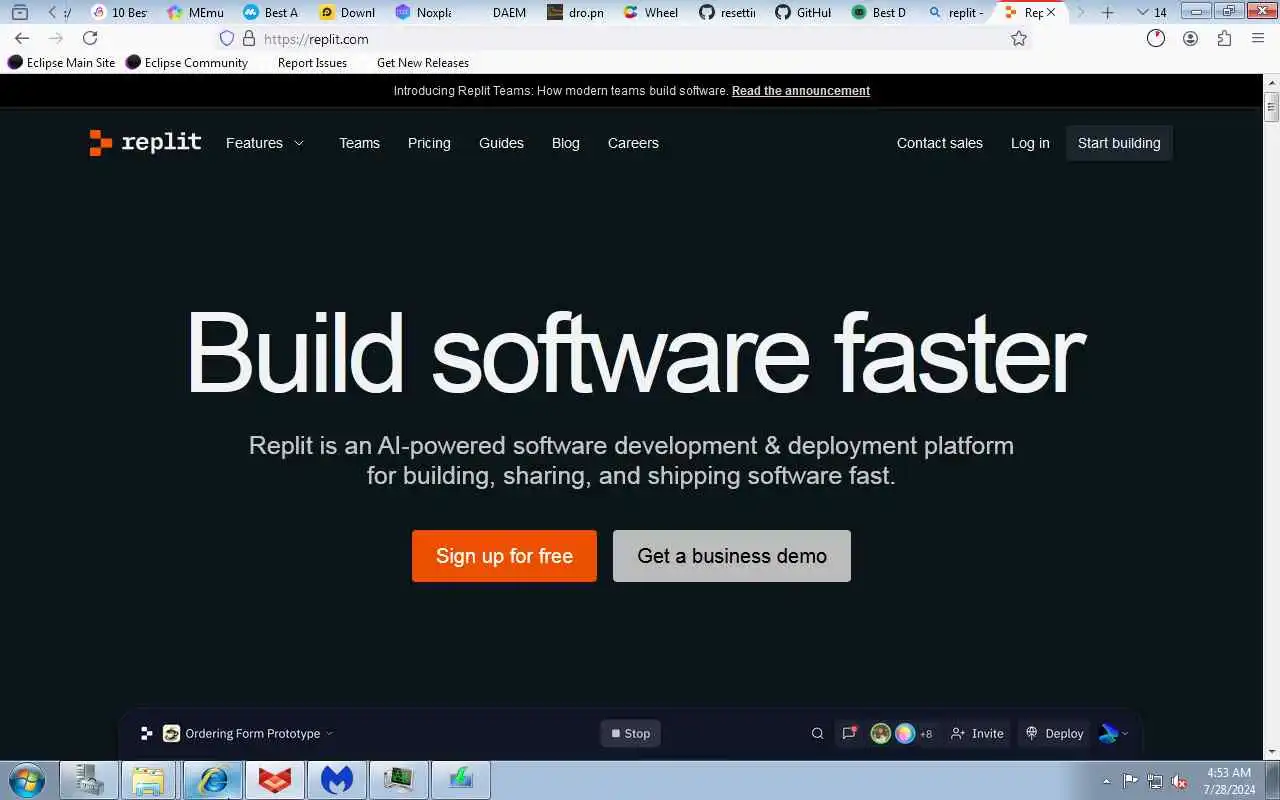Show hidden system tray icons arrow
The image size is (1280, 800).
pos(1106,781)
